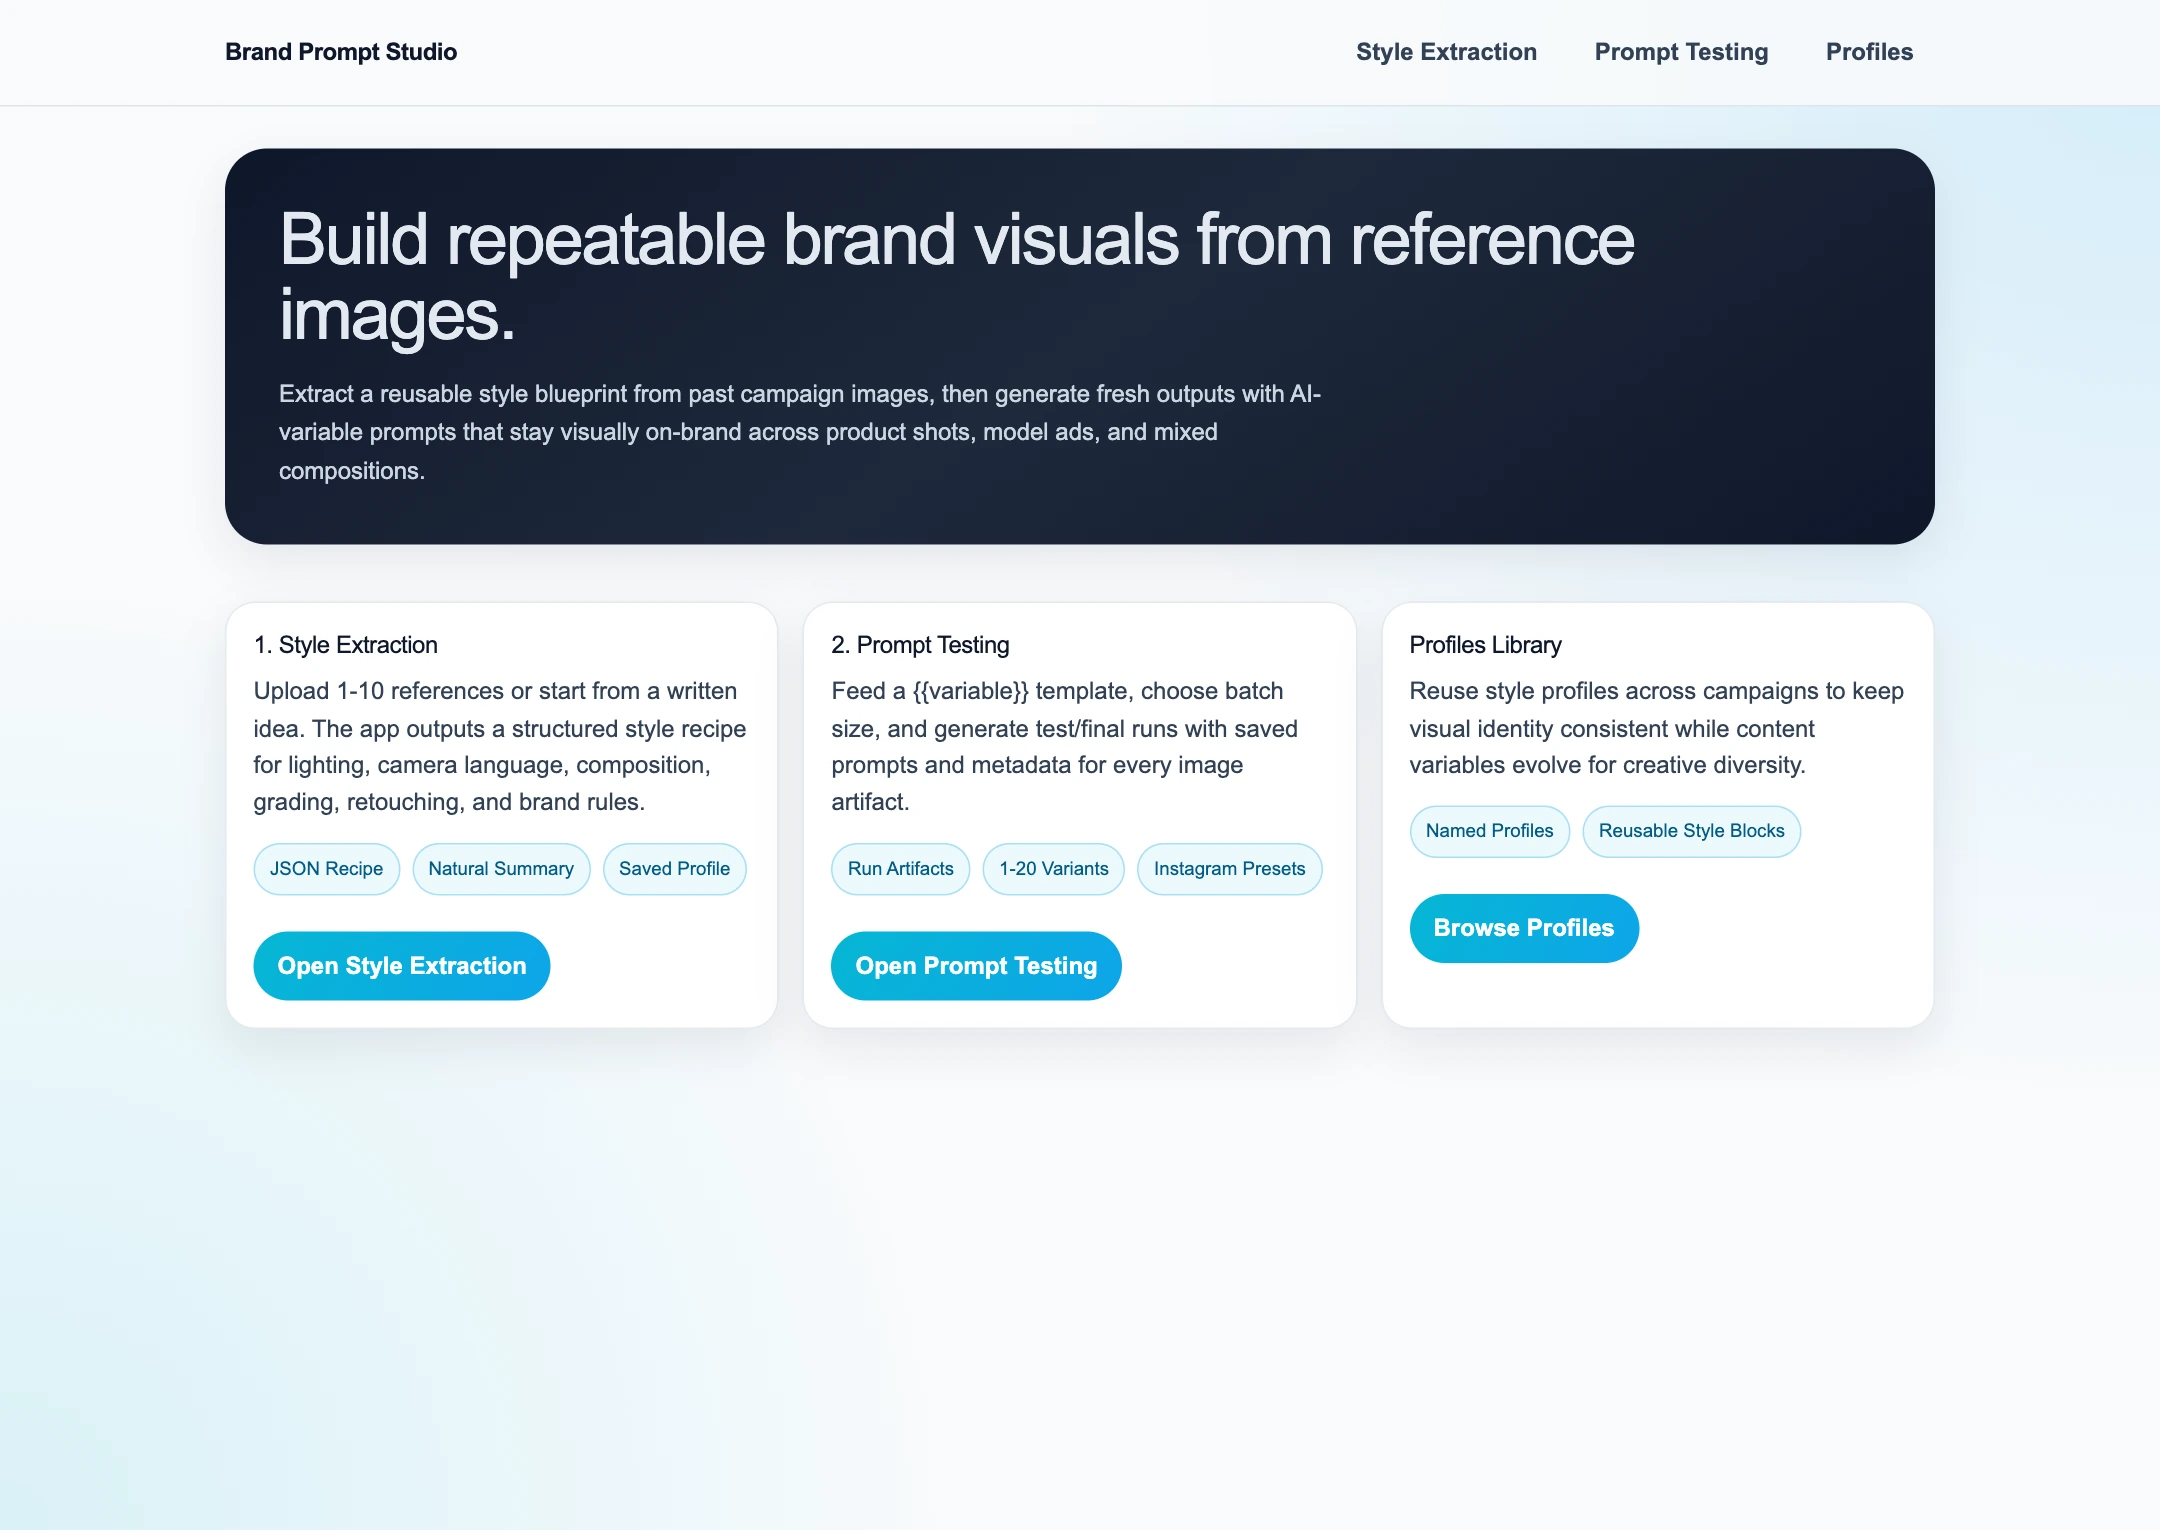This screenshot has height=1530, width=2160.
Task: Click the Open Prompt Testing button
Action: coord(976,966)
